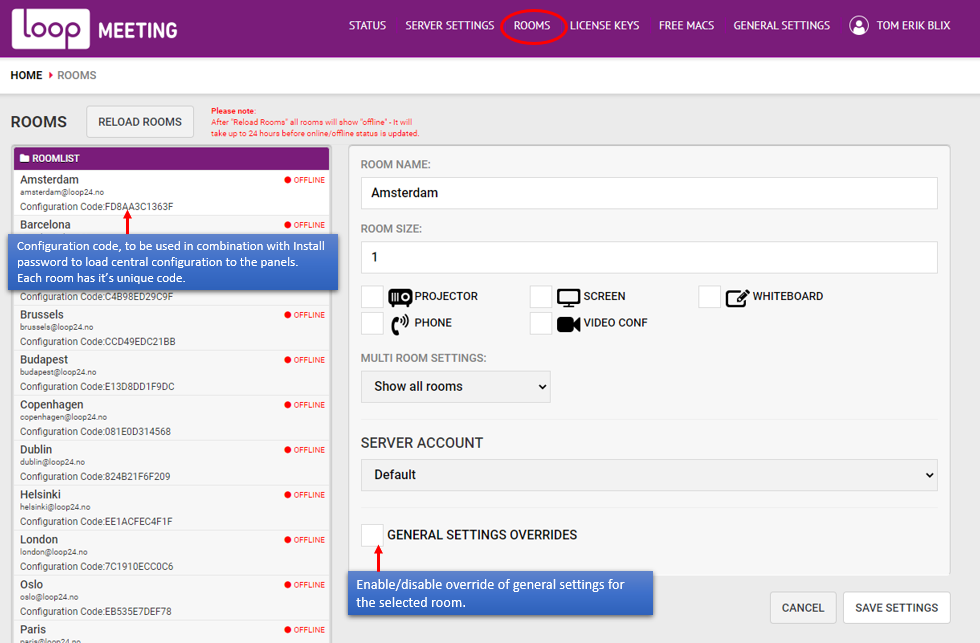
Task: Expand the Server Account dropdown
Action: pyautogui.click(x=648, y=475)
